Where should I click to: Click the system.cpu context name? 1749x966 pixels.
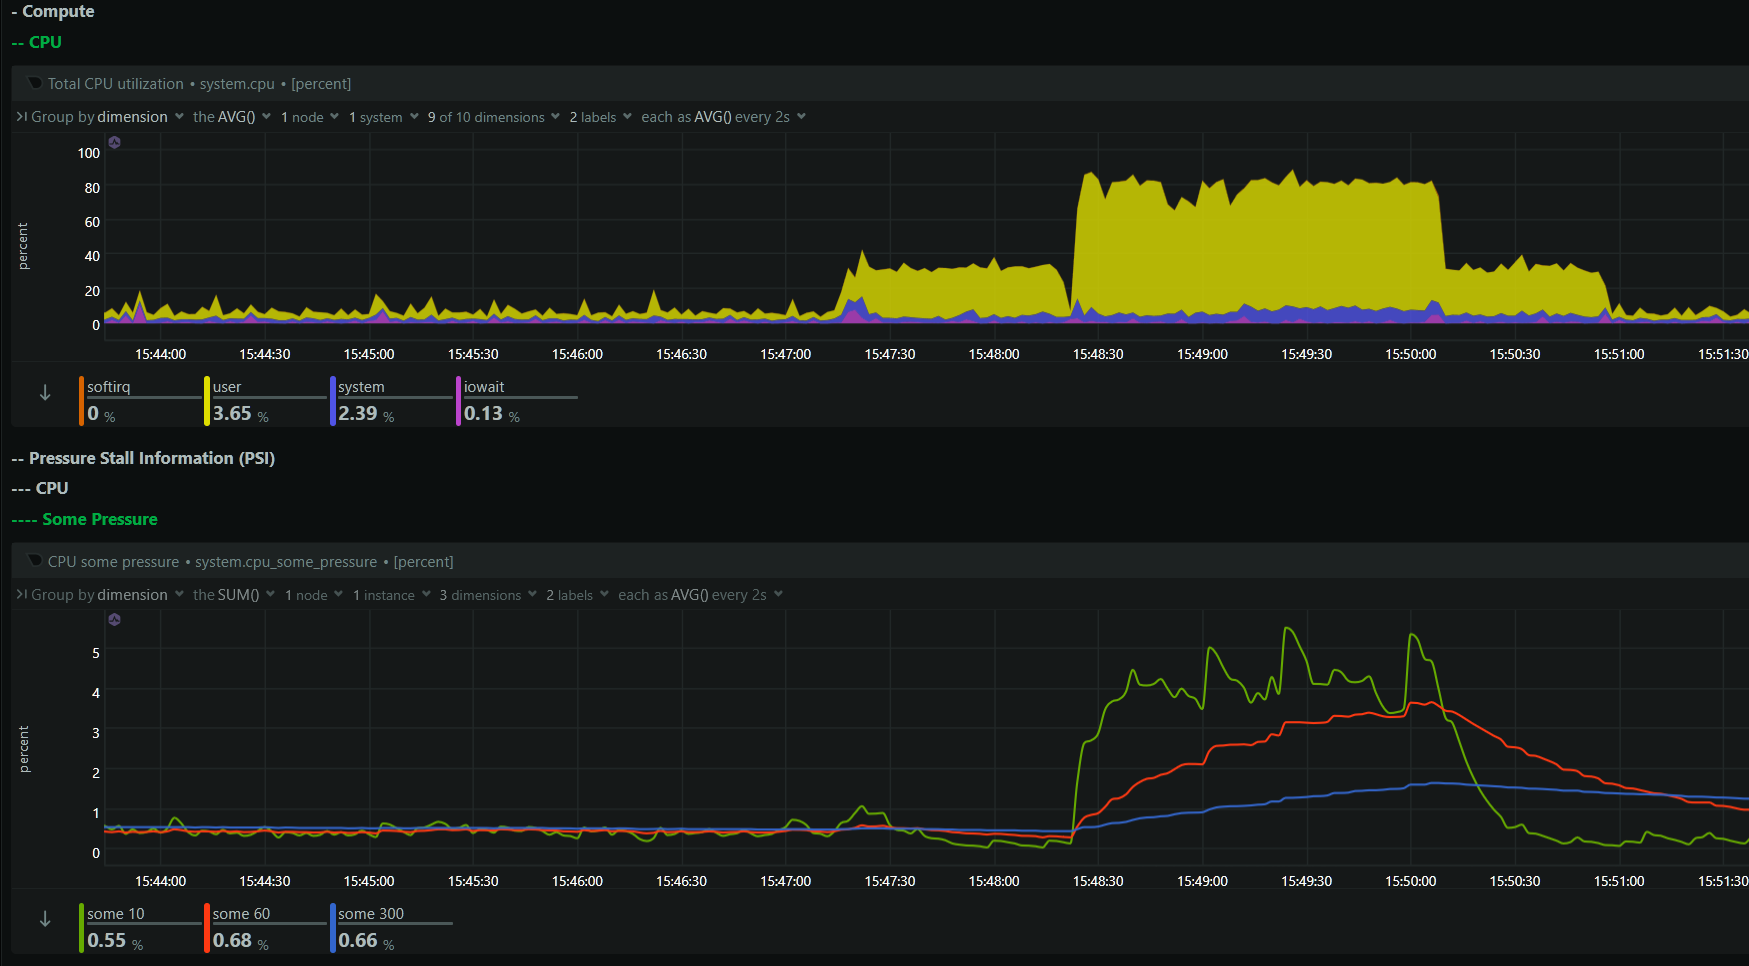coord(237,84)
